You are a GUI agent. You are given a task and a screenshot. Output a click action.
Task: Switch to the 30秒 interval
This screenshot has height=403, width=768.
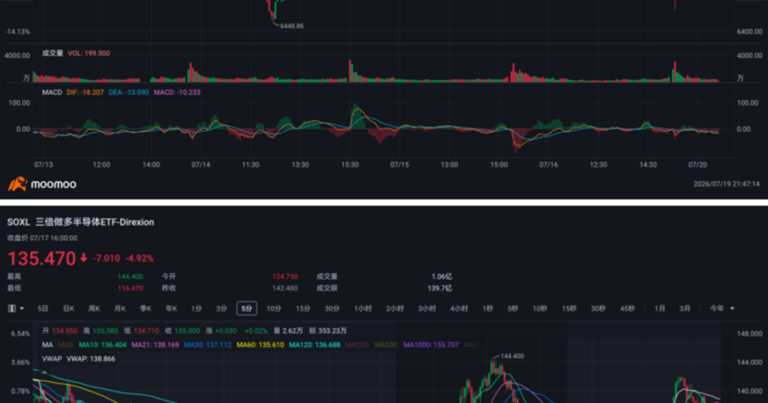pos(599,308)
